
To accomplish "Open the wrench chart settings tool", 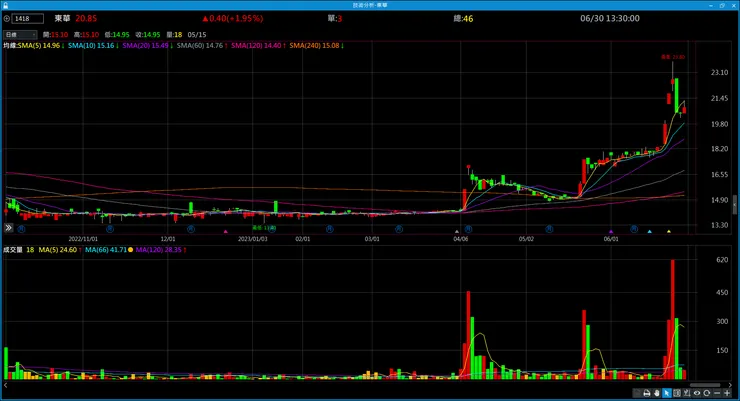I will tap(687, 393).
